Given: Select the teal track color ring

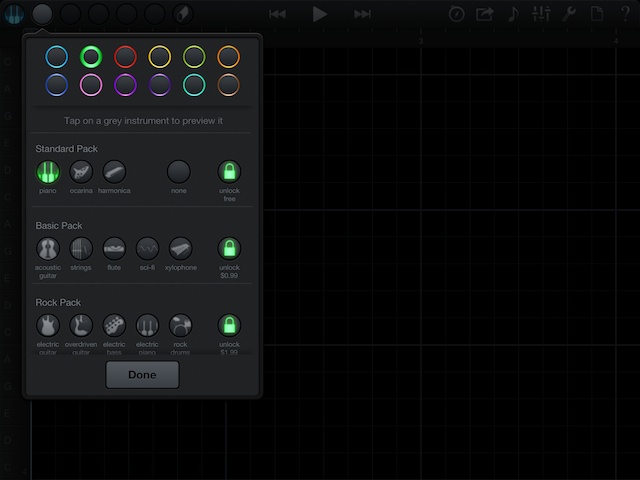Looking at the screenshot, I should [194, 85].
